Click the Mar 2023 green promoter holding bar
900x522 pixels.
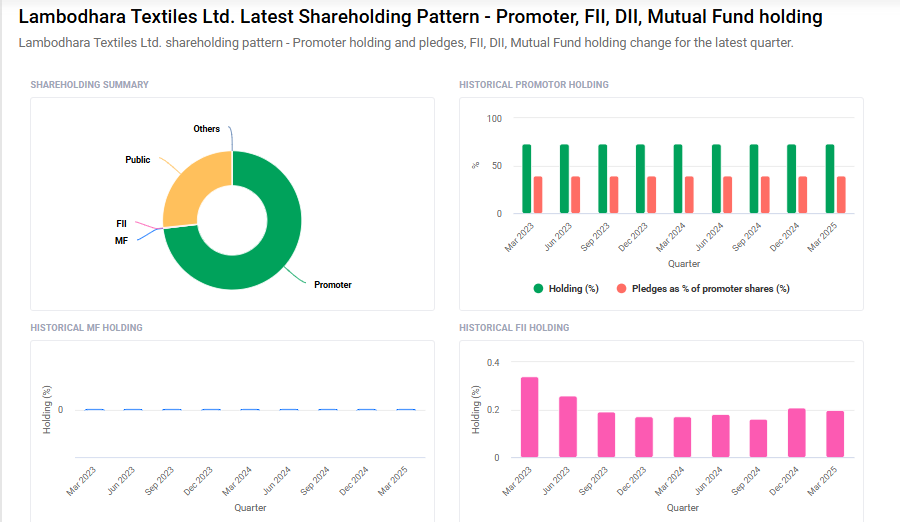tap(526, 179)
